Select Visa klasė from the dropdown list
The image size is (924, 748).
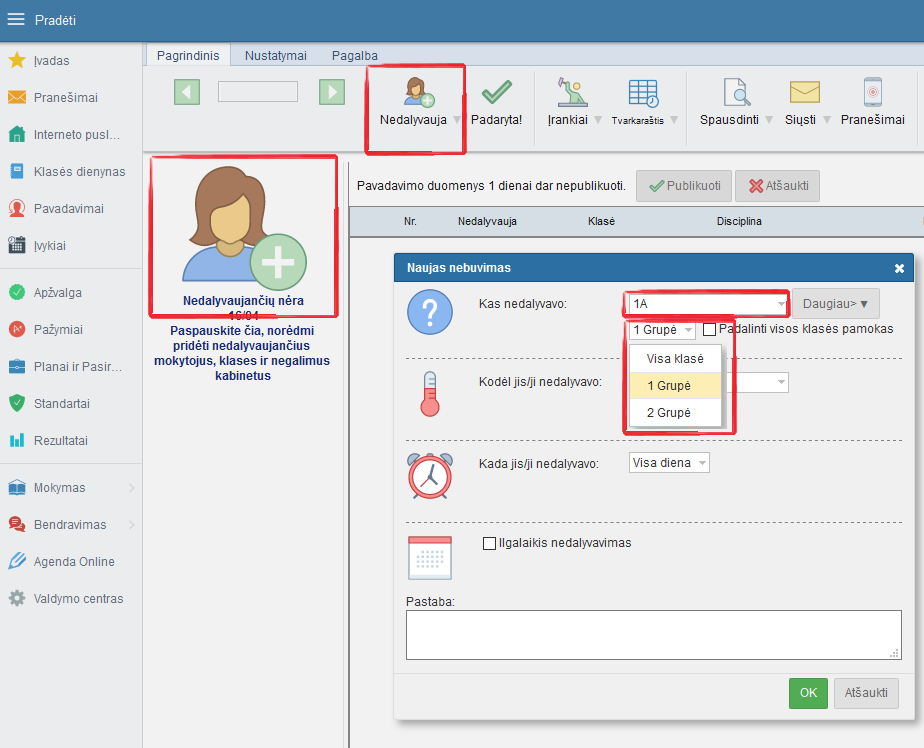(x=675, y=359)
